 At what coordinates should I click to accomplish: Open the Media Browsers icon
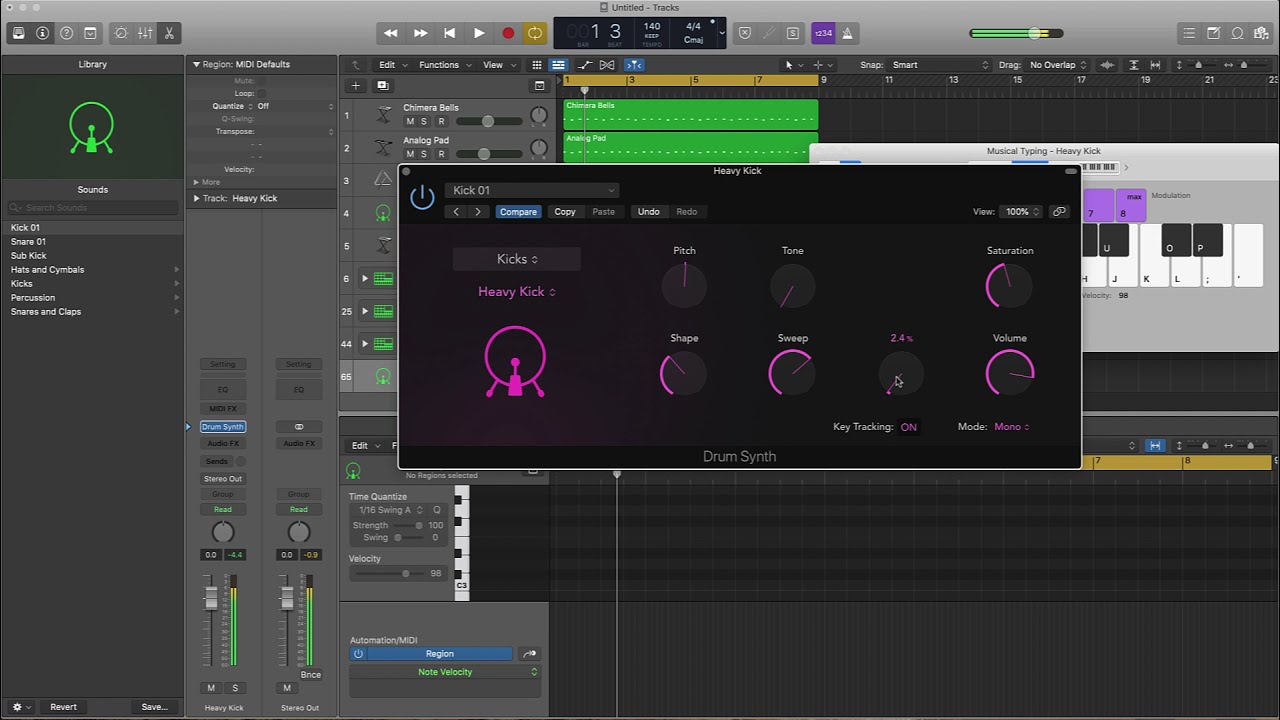(x=1261, y=33)
